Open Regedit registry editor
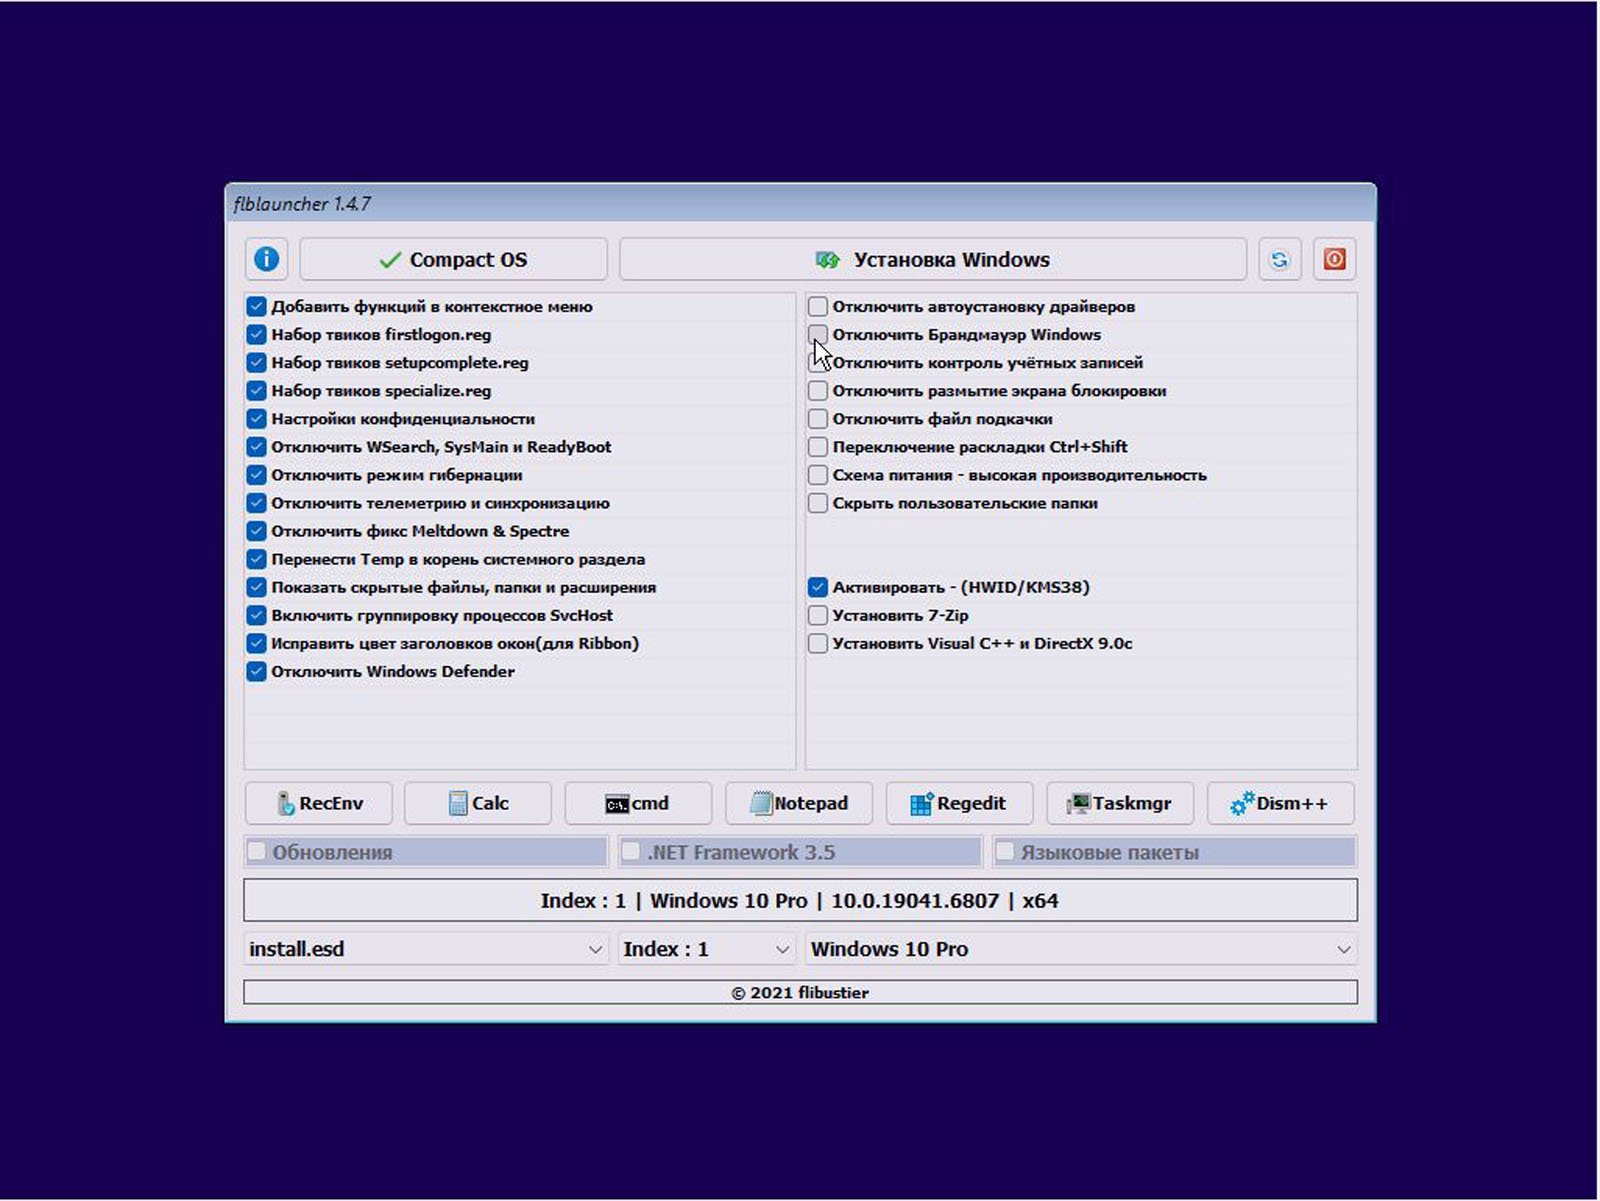This screenshot has height=1201, width=1600. click(959, 803)
